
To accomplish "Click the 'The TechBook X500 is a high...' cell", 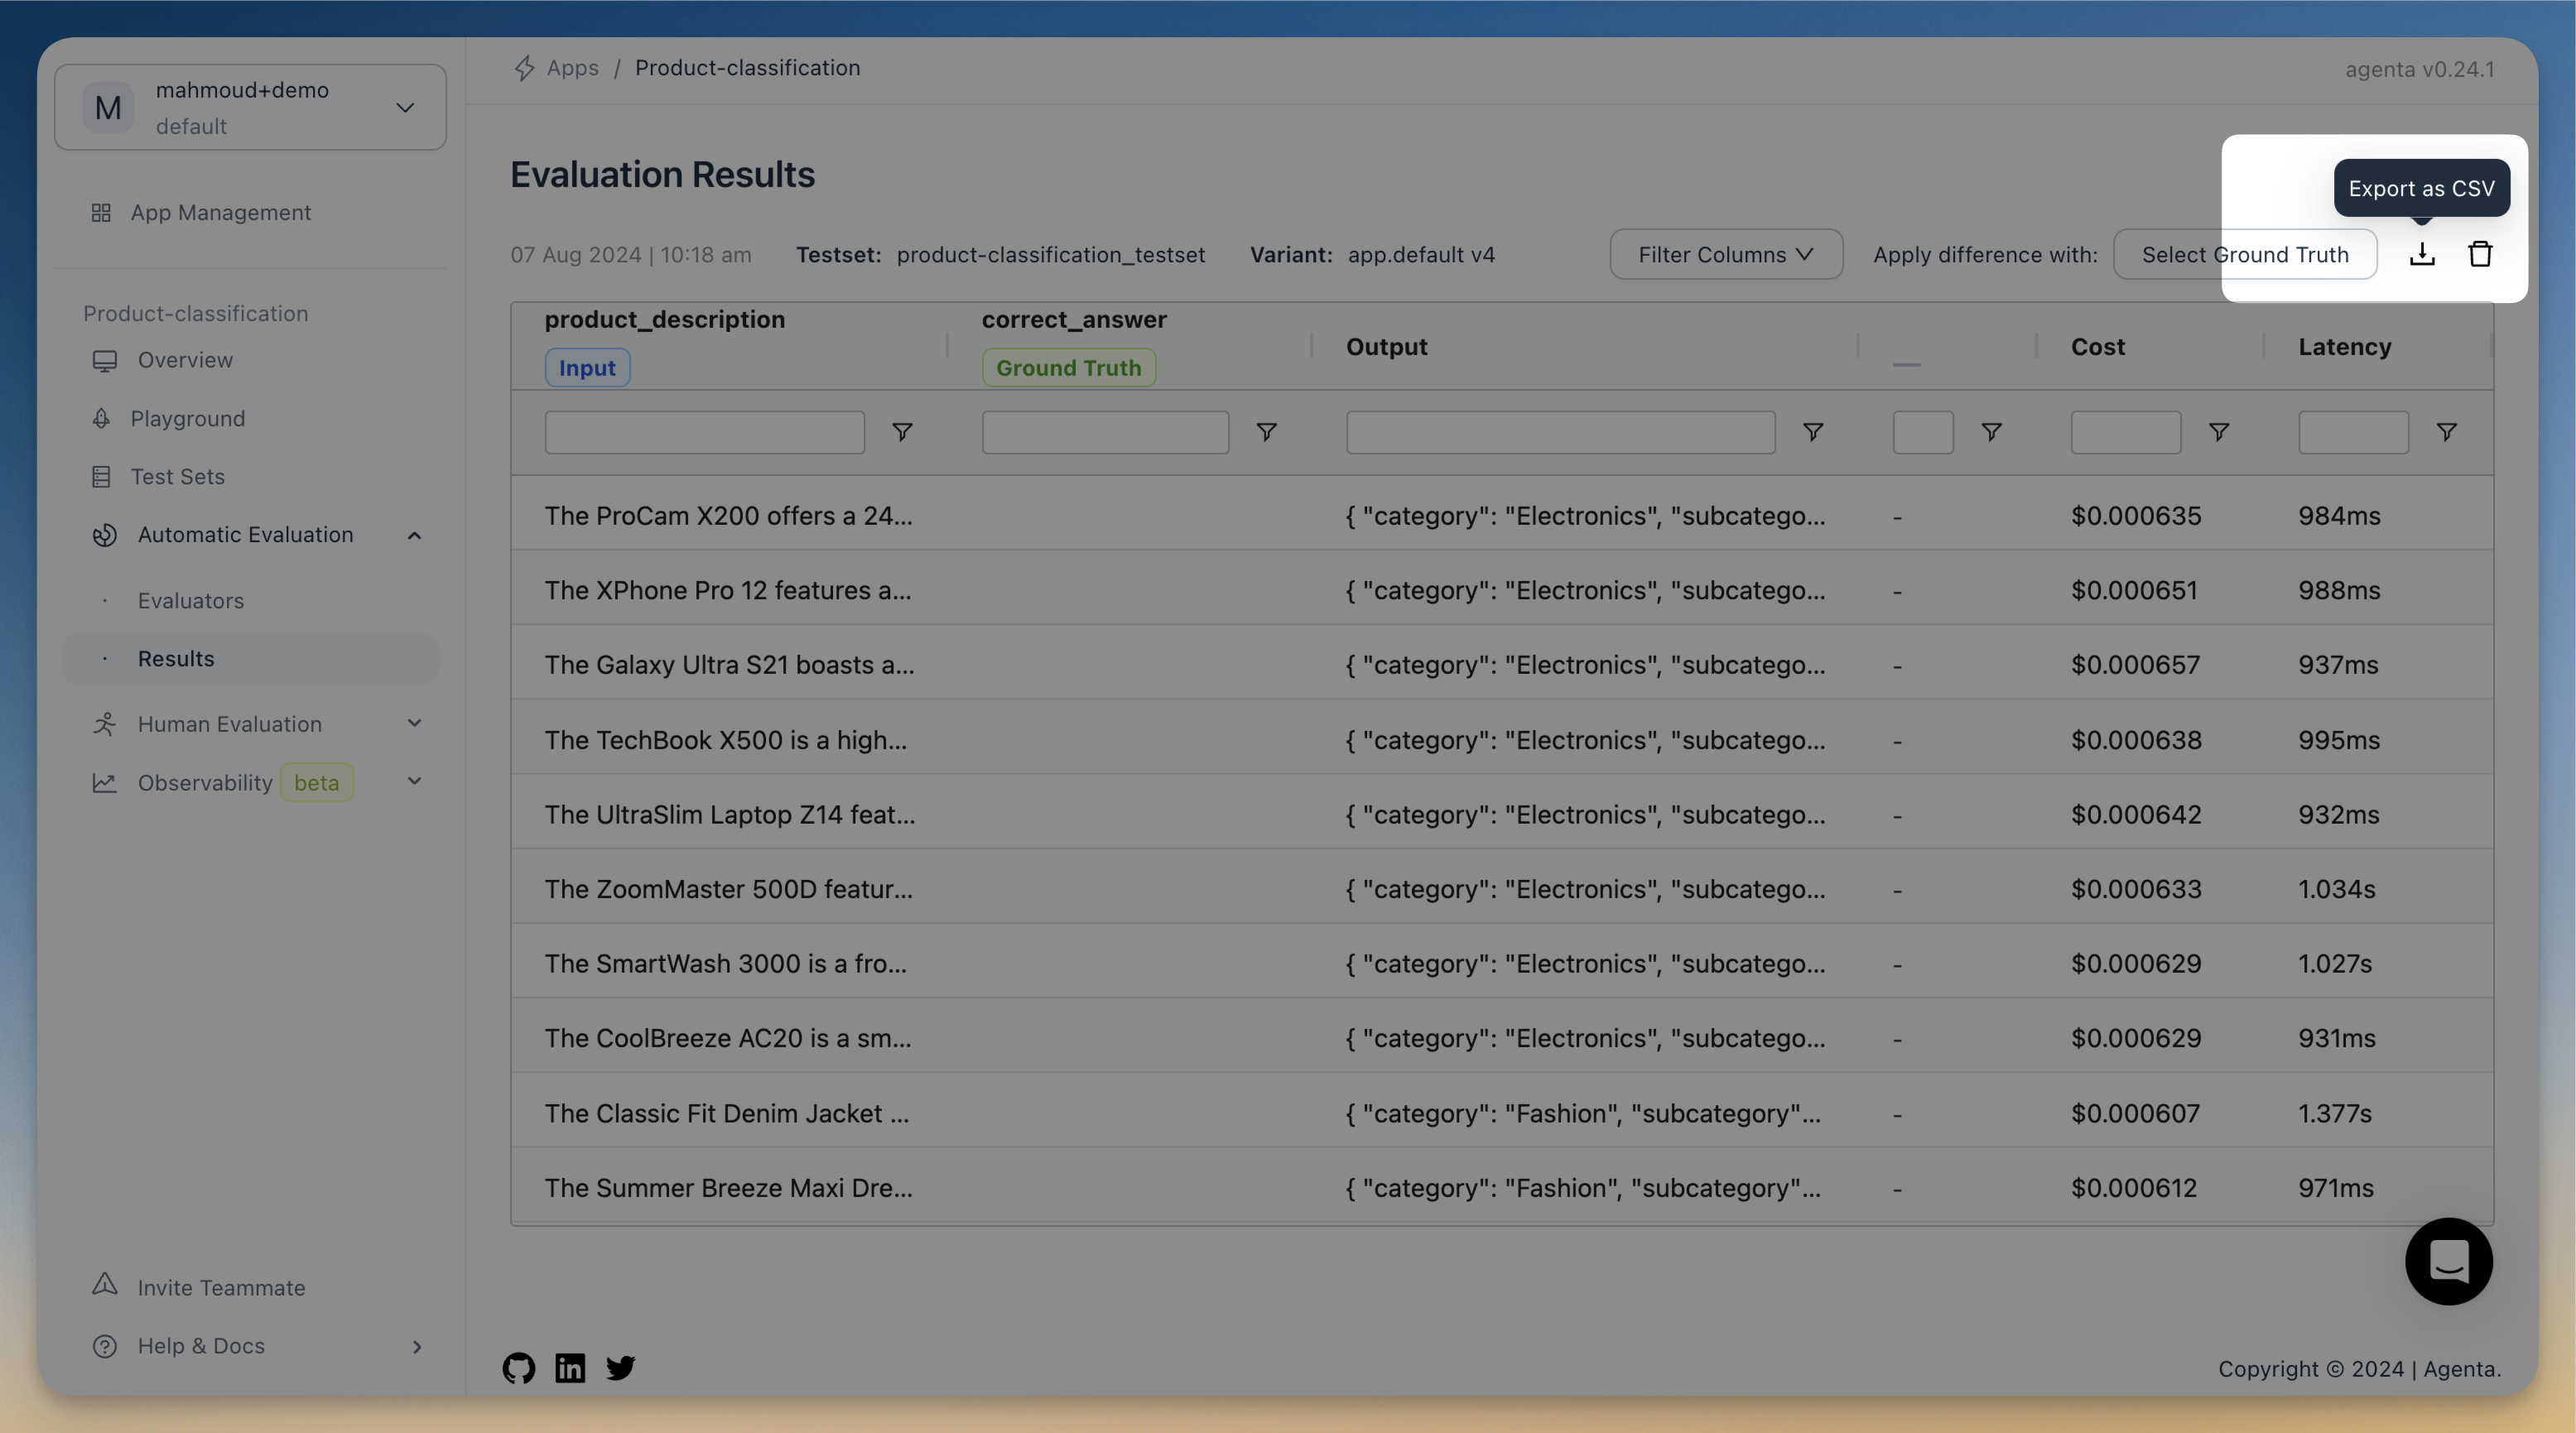I will [x=725, y=740].
